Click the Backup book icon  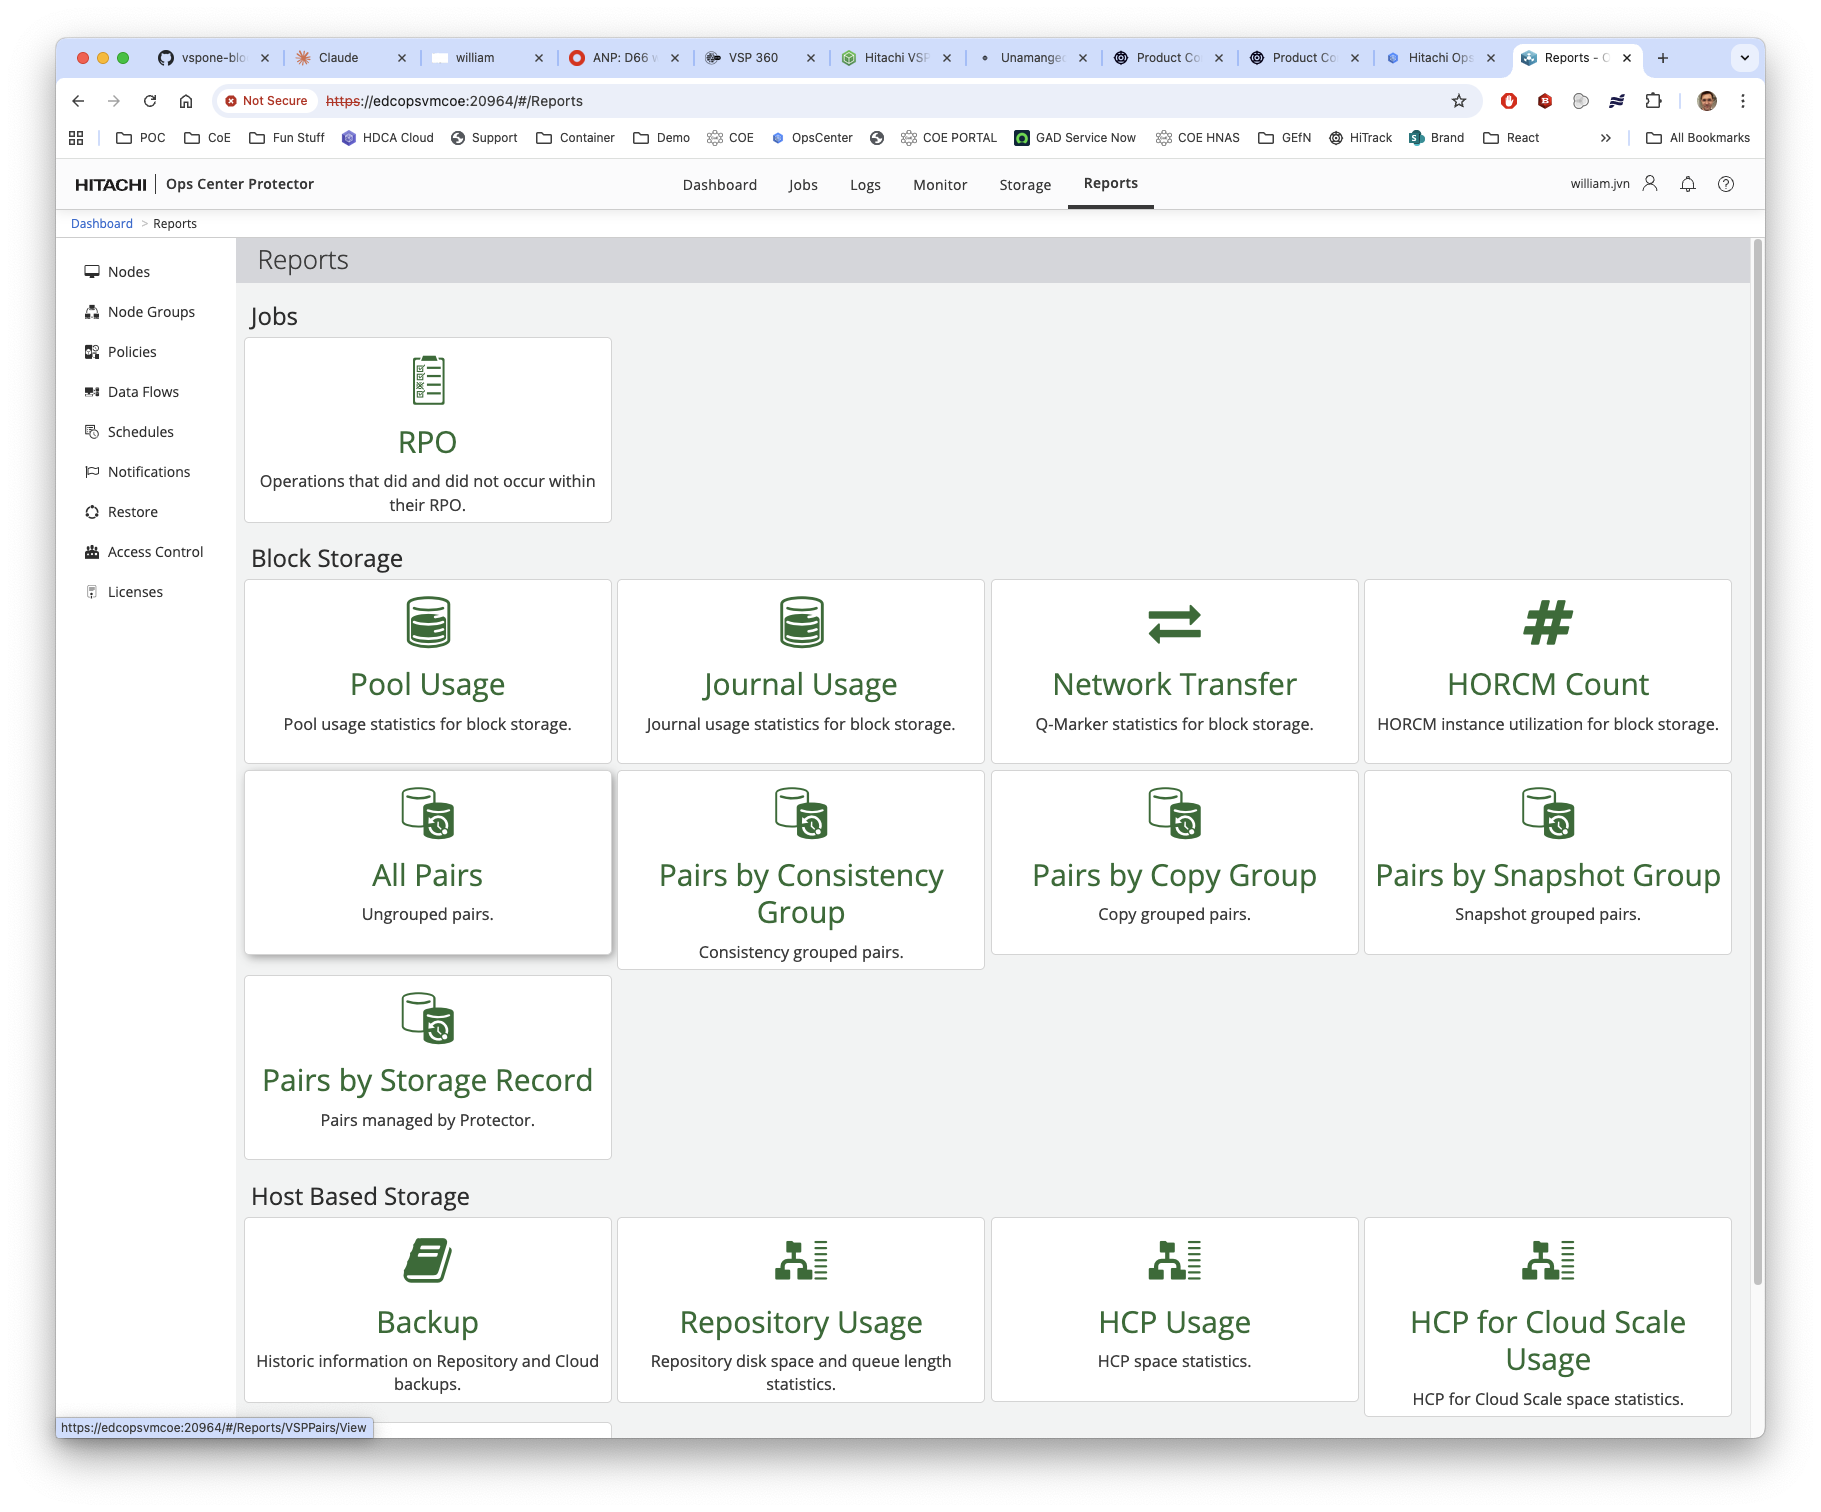coord(428,1260)
